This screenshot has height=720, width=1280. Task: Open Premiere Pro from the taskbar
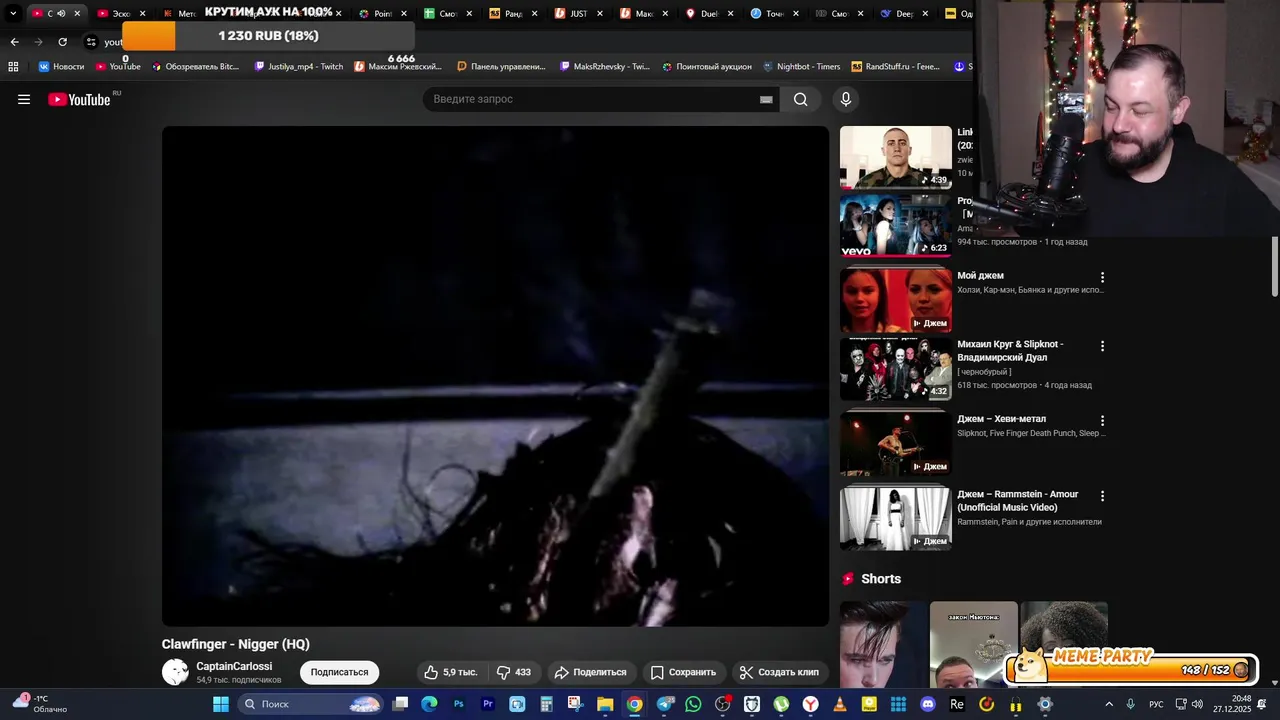(x=488, y=704)
